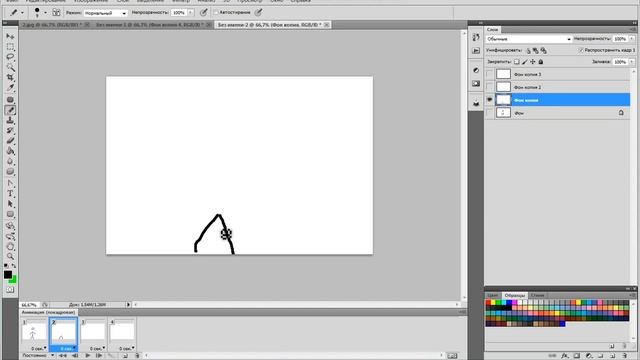Toggle the Автостирание checkbox
The width and height of the screenshot is (640, 360).
point(216,13)
